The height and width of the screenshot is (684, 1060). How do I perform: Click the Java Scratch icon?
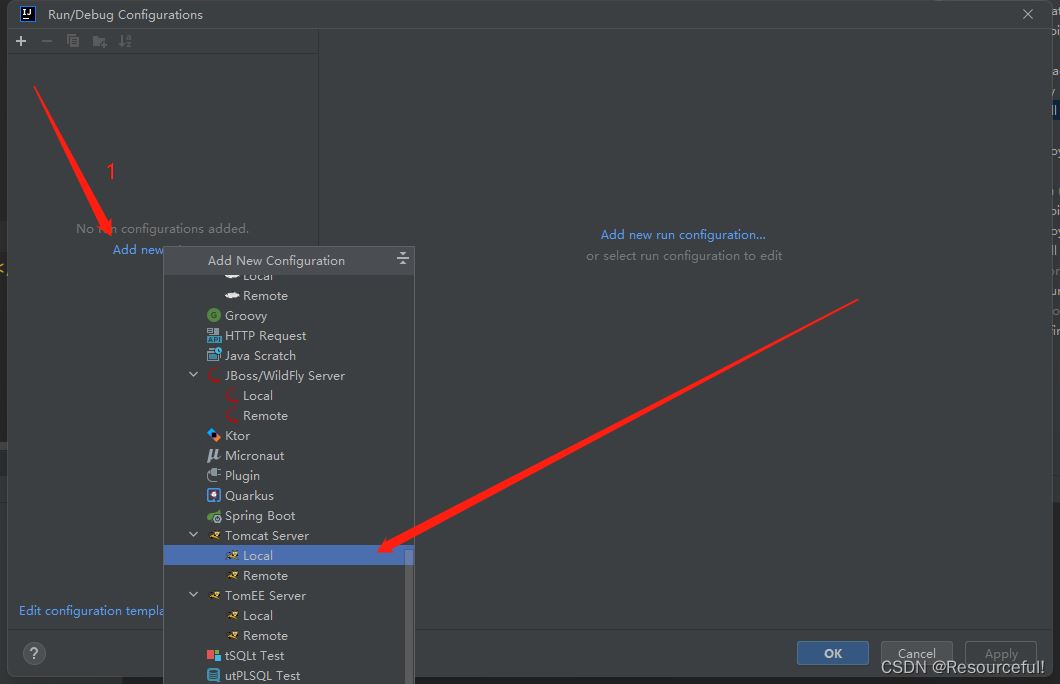(214, 355)
